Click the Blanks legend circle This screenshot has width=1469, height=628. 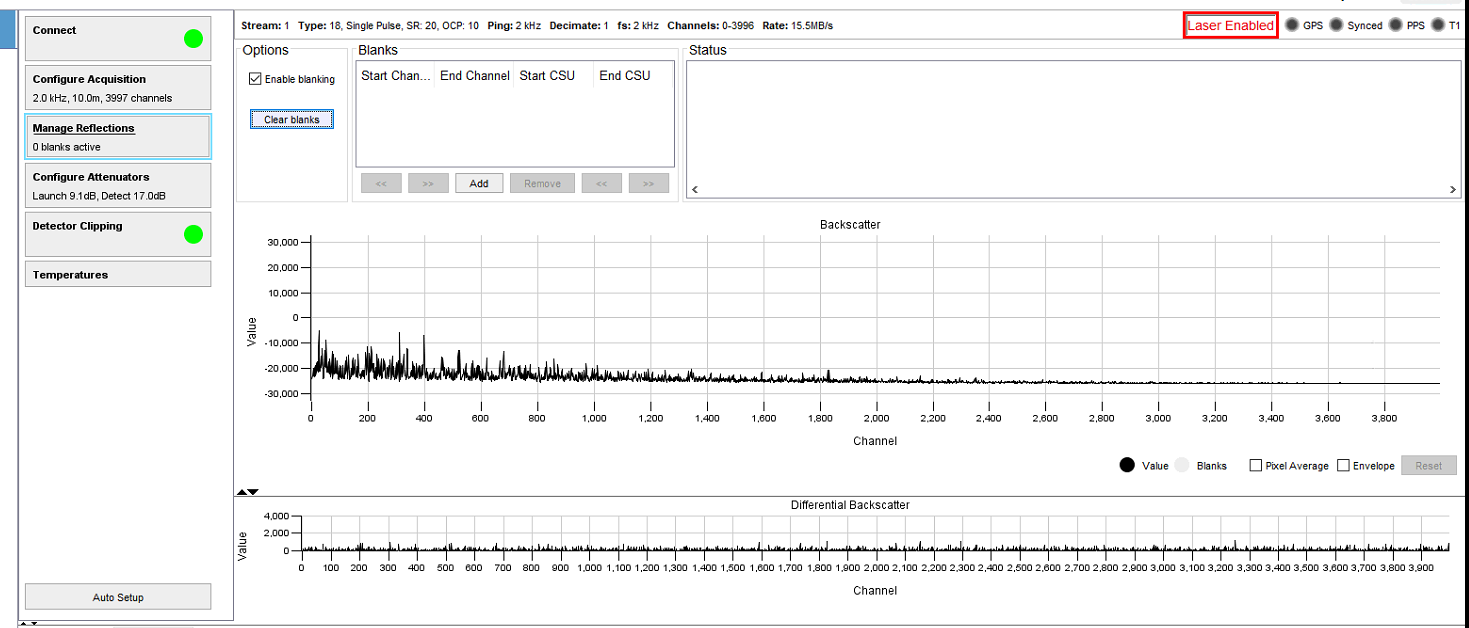(1183, 465)
